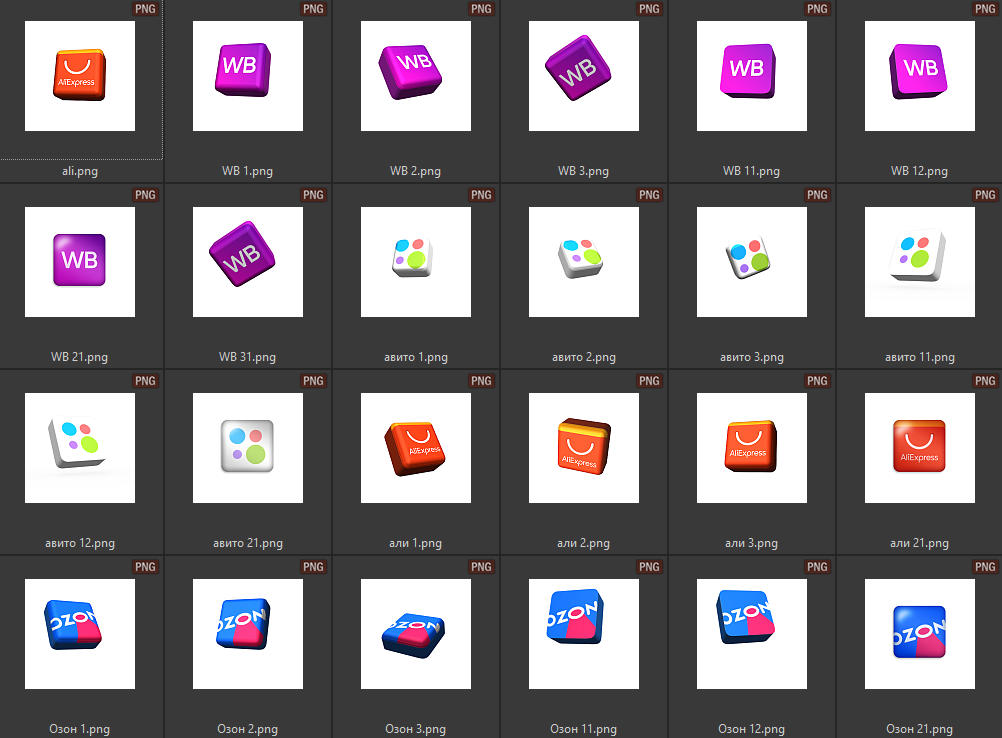Click the file name "авито 1.png"

[x=416, y=357]
